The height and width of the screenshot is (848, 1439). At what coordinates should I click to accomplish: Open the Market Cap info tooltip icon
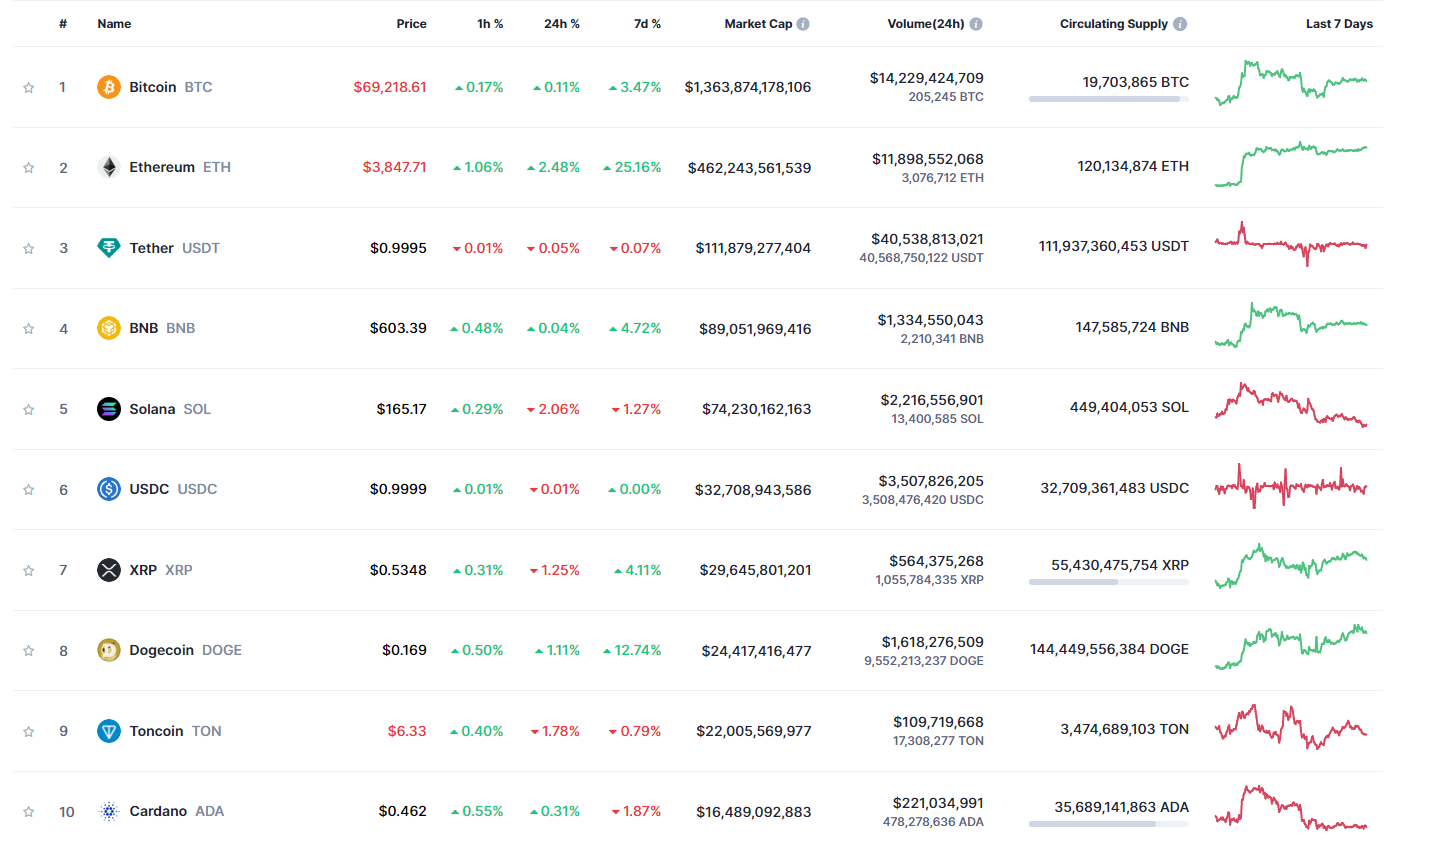803,24
